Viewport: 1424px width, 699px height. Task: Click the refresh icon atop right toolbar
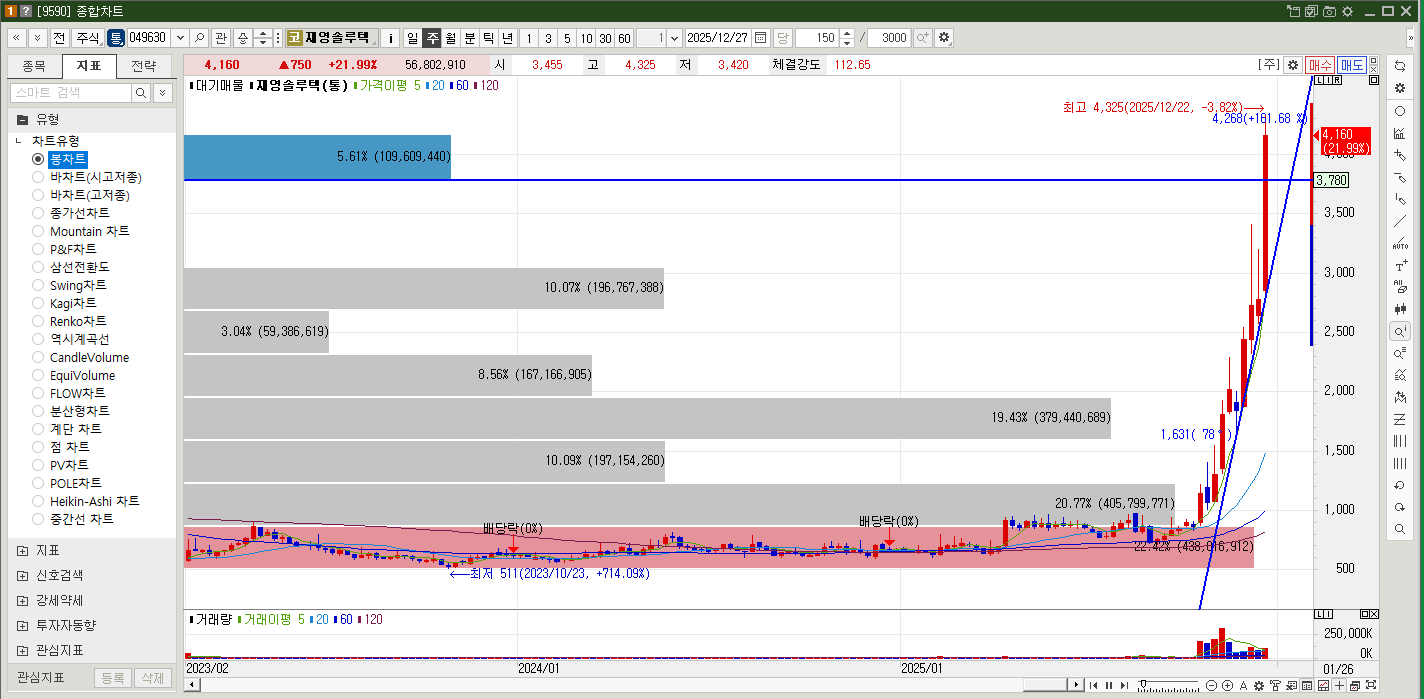coord(1400,66)
